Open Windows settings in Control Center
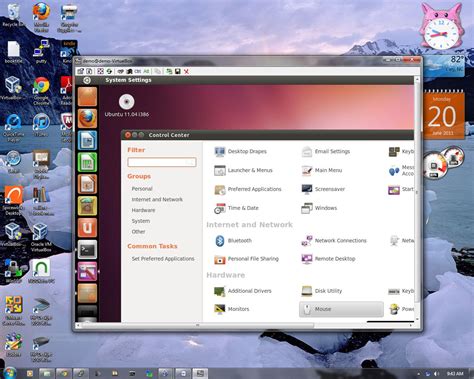Viewport: 474px width, 379px height. tap(319, 208)
